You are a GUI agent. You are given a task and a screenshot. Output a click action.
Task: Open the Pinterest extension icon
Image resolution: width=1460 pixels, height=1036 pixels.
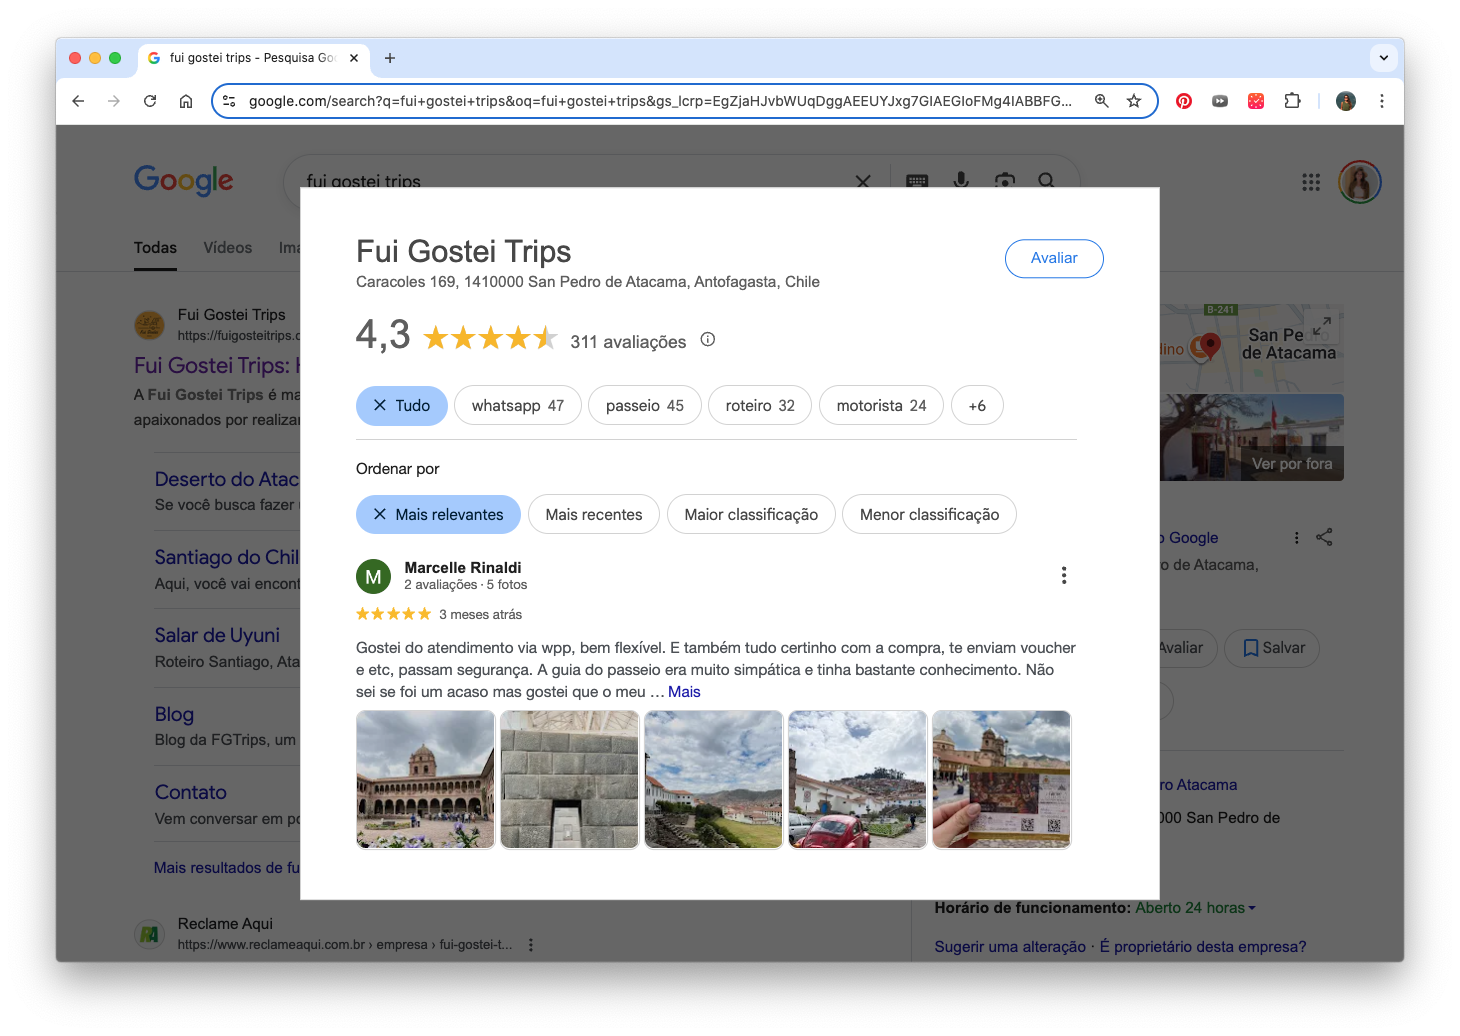[x=1184, y=101]
